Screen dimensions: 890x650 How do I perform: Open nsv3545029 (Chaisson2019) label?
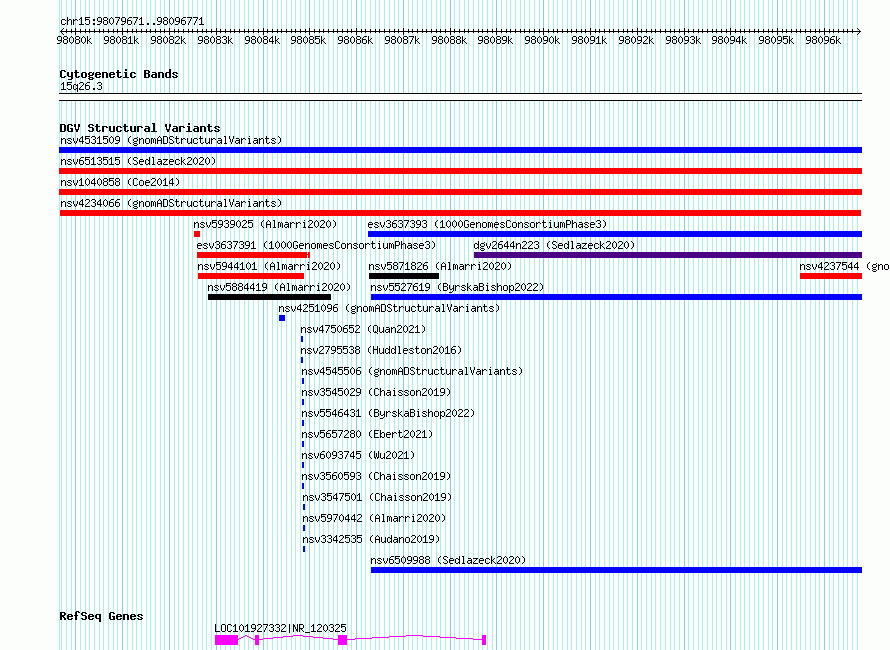(376, 392)
